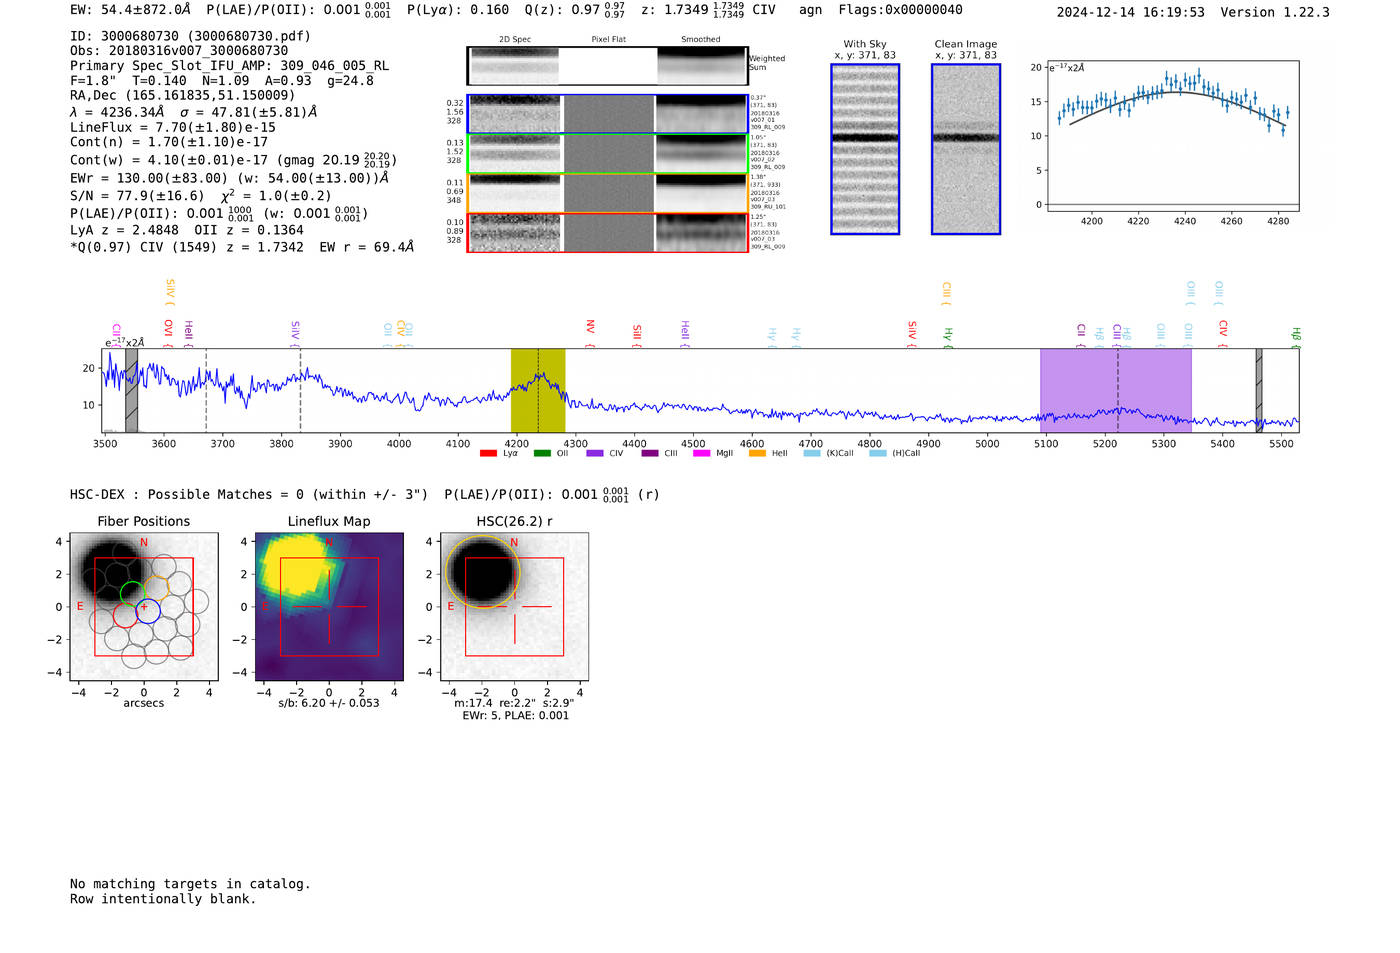Click 'Flags:0x00000040' in the header
1400x953 pixels.
pyautogui.click(x=900, y=10)
